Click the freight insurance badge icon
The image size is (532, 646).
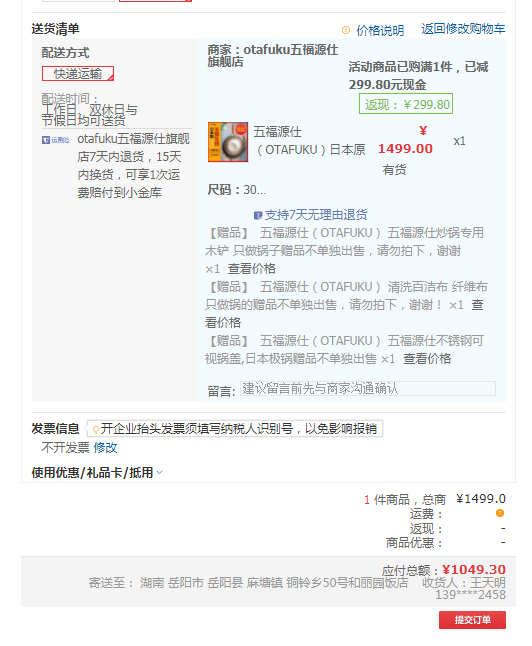pos(55,140)
